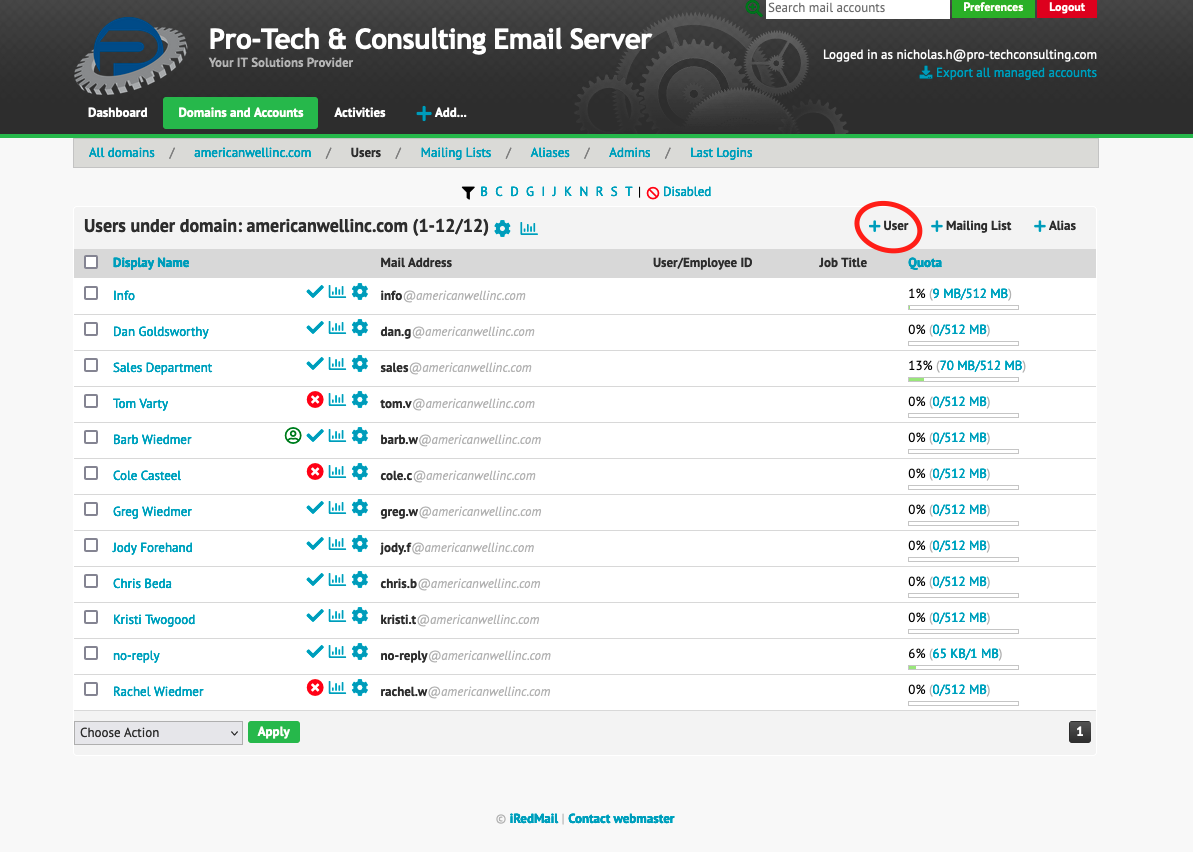View usage statistics icon for Dan Goldsworthy

coord(336,327)
